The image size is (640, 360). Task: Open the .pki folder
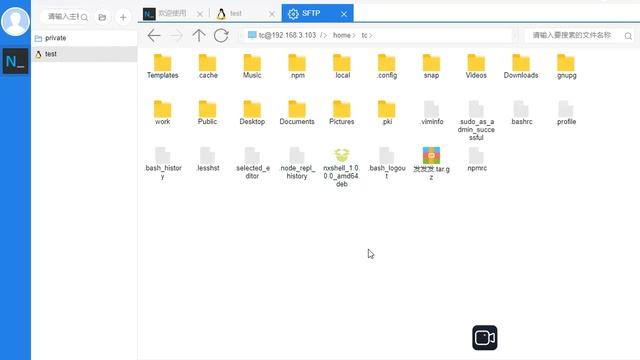point(387,113)
